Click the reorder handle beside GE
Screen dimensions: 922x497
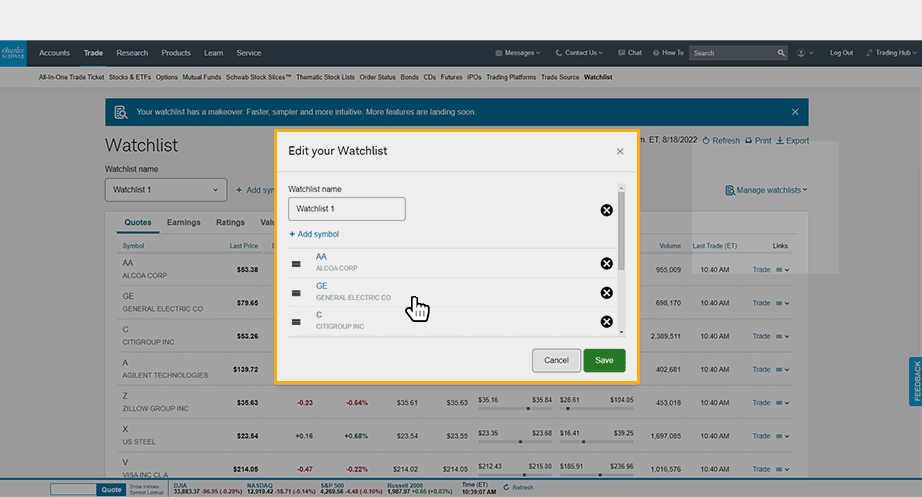296,293
